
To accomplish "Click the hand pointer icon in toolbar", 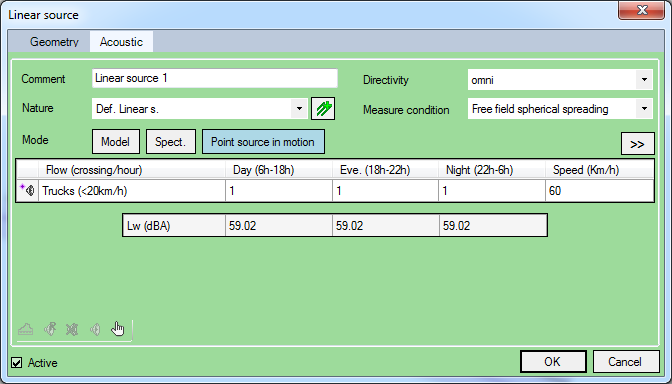I will (x=117, y=329).
